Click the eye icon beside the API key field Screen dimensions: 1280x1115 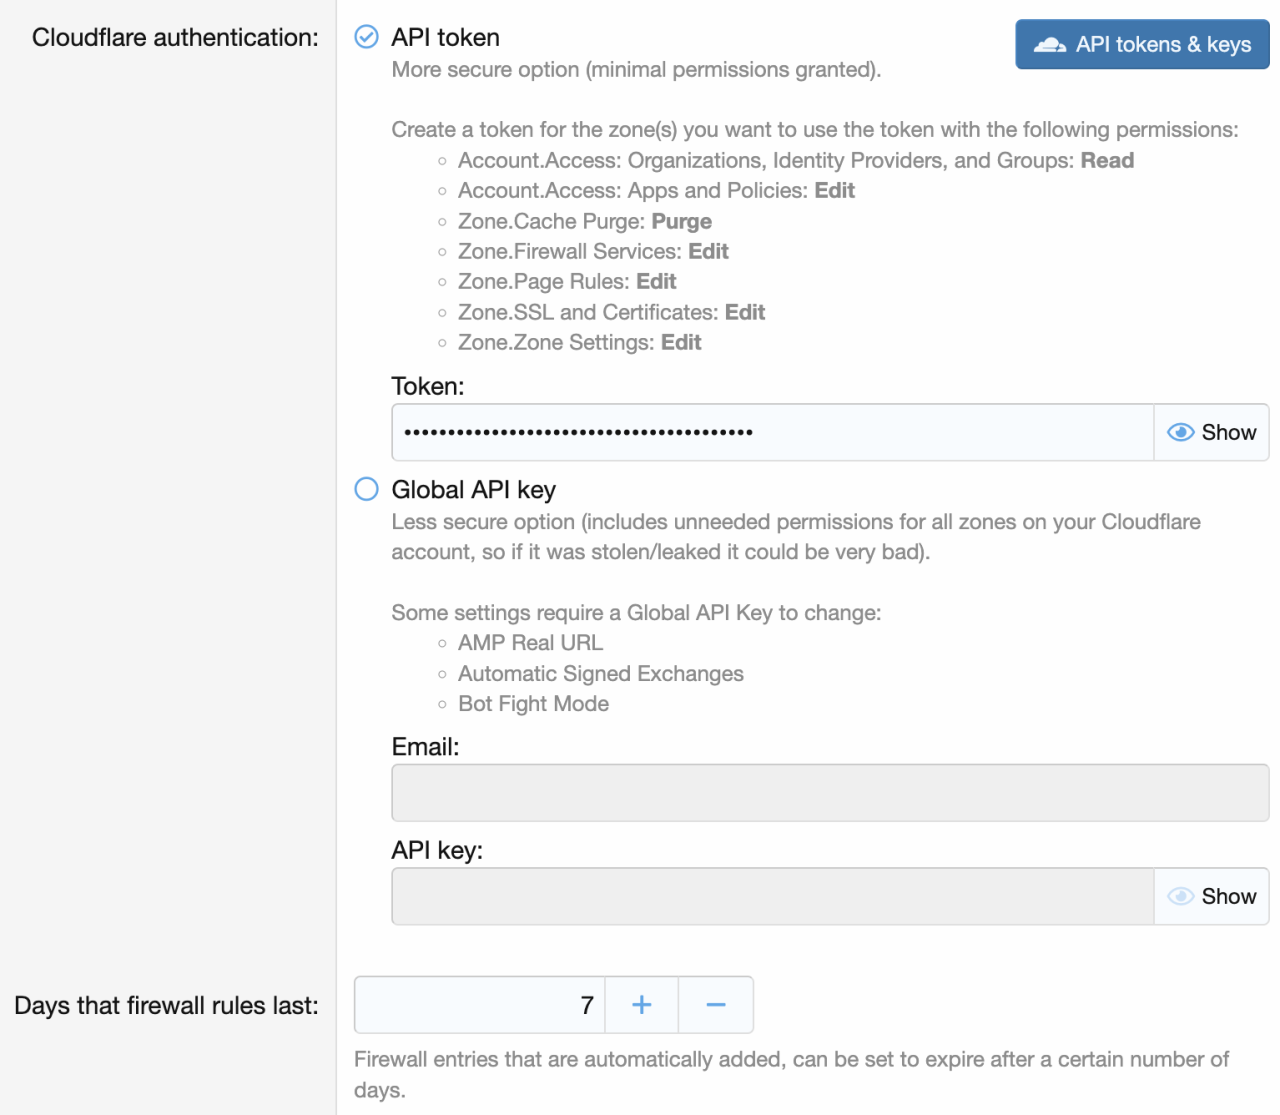pos(1180,896)
